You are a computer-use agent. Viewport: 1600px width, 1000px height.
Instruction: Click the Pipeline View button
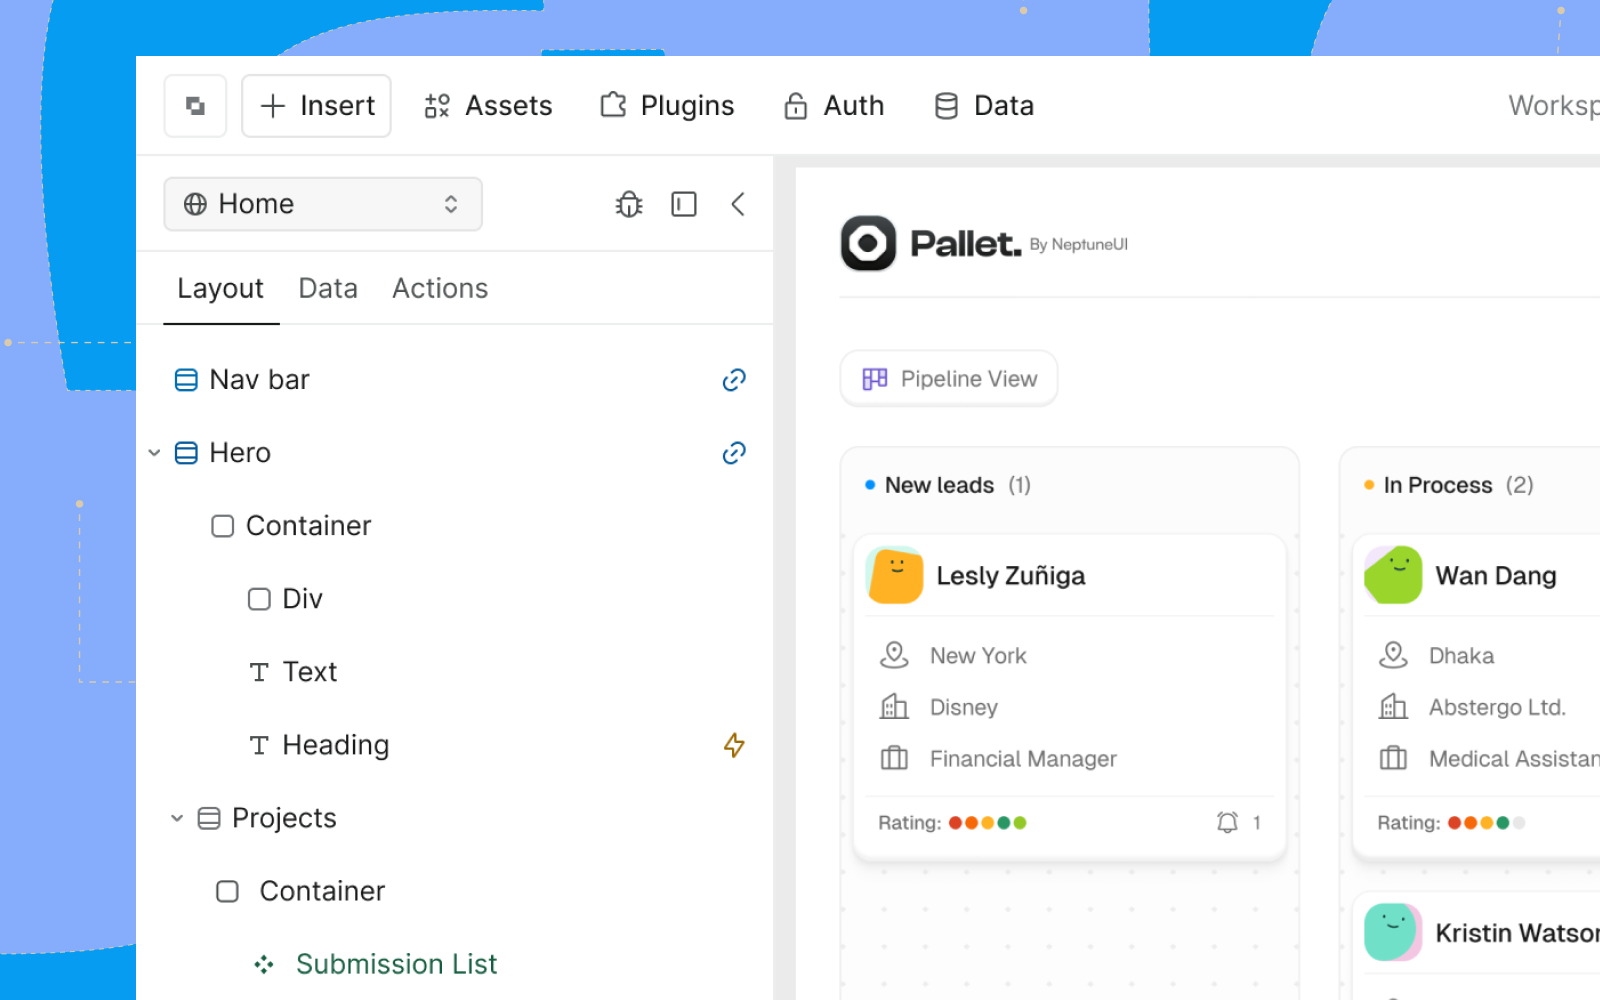949,379
